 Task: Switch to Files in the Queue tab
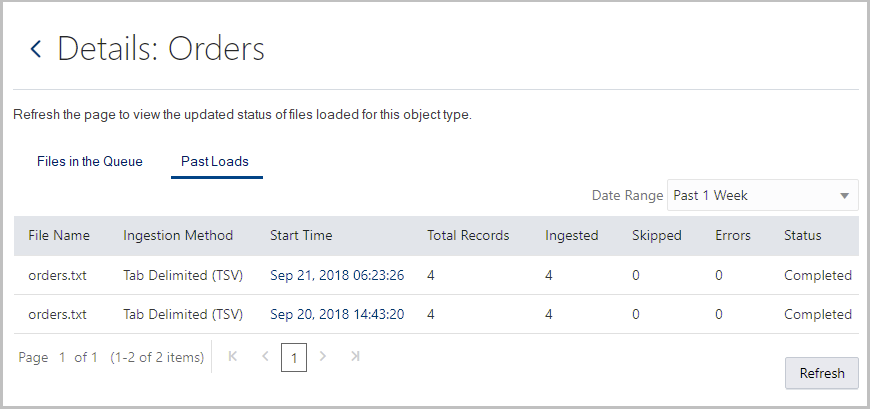pyautogui.click(x=90, y=161)
